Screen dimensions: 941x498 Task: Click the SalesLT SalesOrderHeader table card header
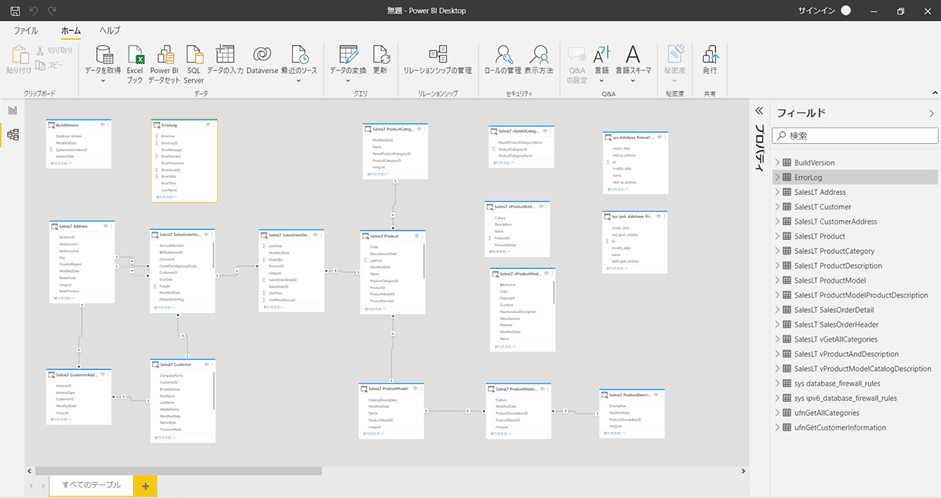click(x=182, y=235)
